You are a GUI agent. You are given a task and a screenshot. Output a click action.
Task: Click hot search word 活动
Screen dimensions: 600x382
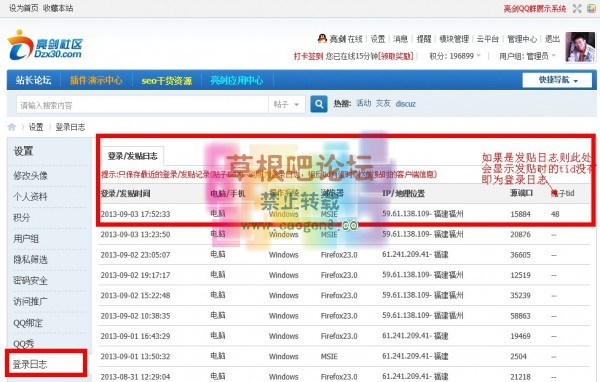[x=364, y=103]
